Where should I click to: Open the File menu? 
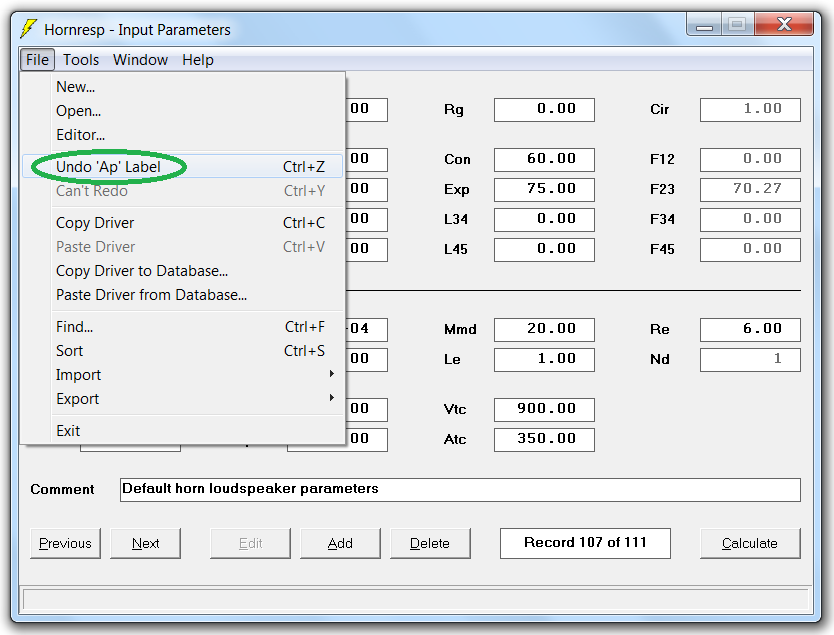click(x=37, y=60)
